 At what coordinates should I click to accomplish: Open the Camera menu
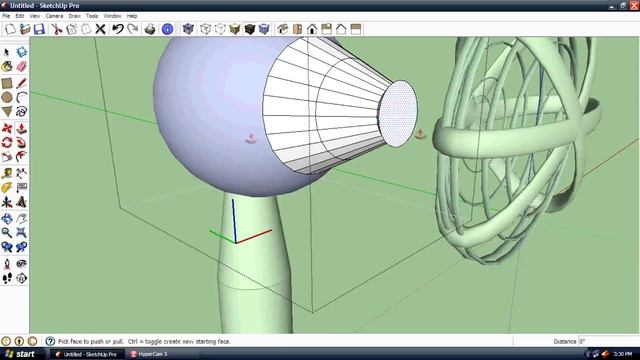click(x=54, y=16)
